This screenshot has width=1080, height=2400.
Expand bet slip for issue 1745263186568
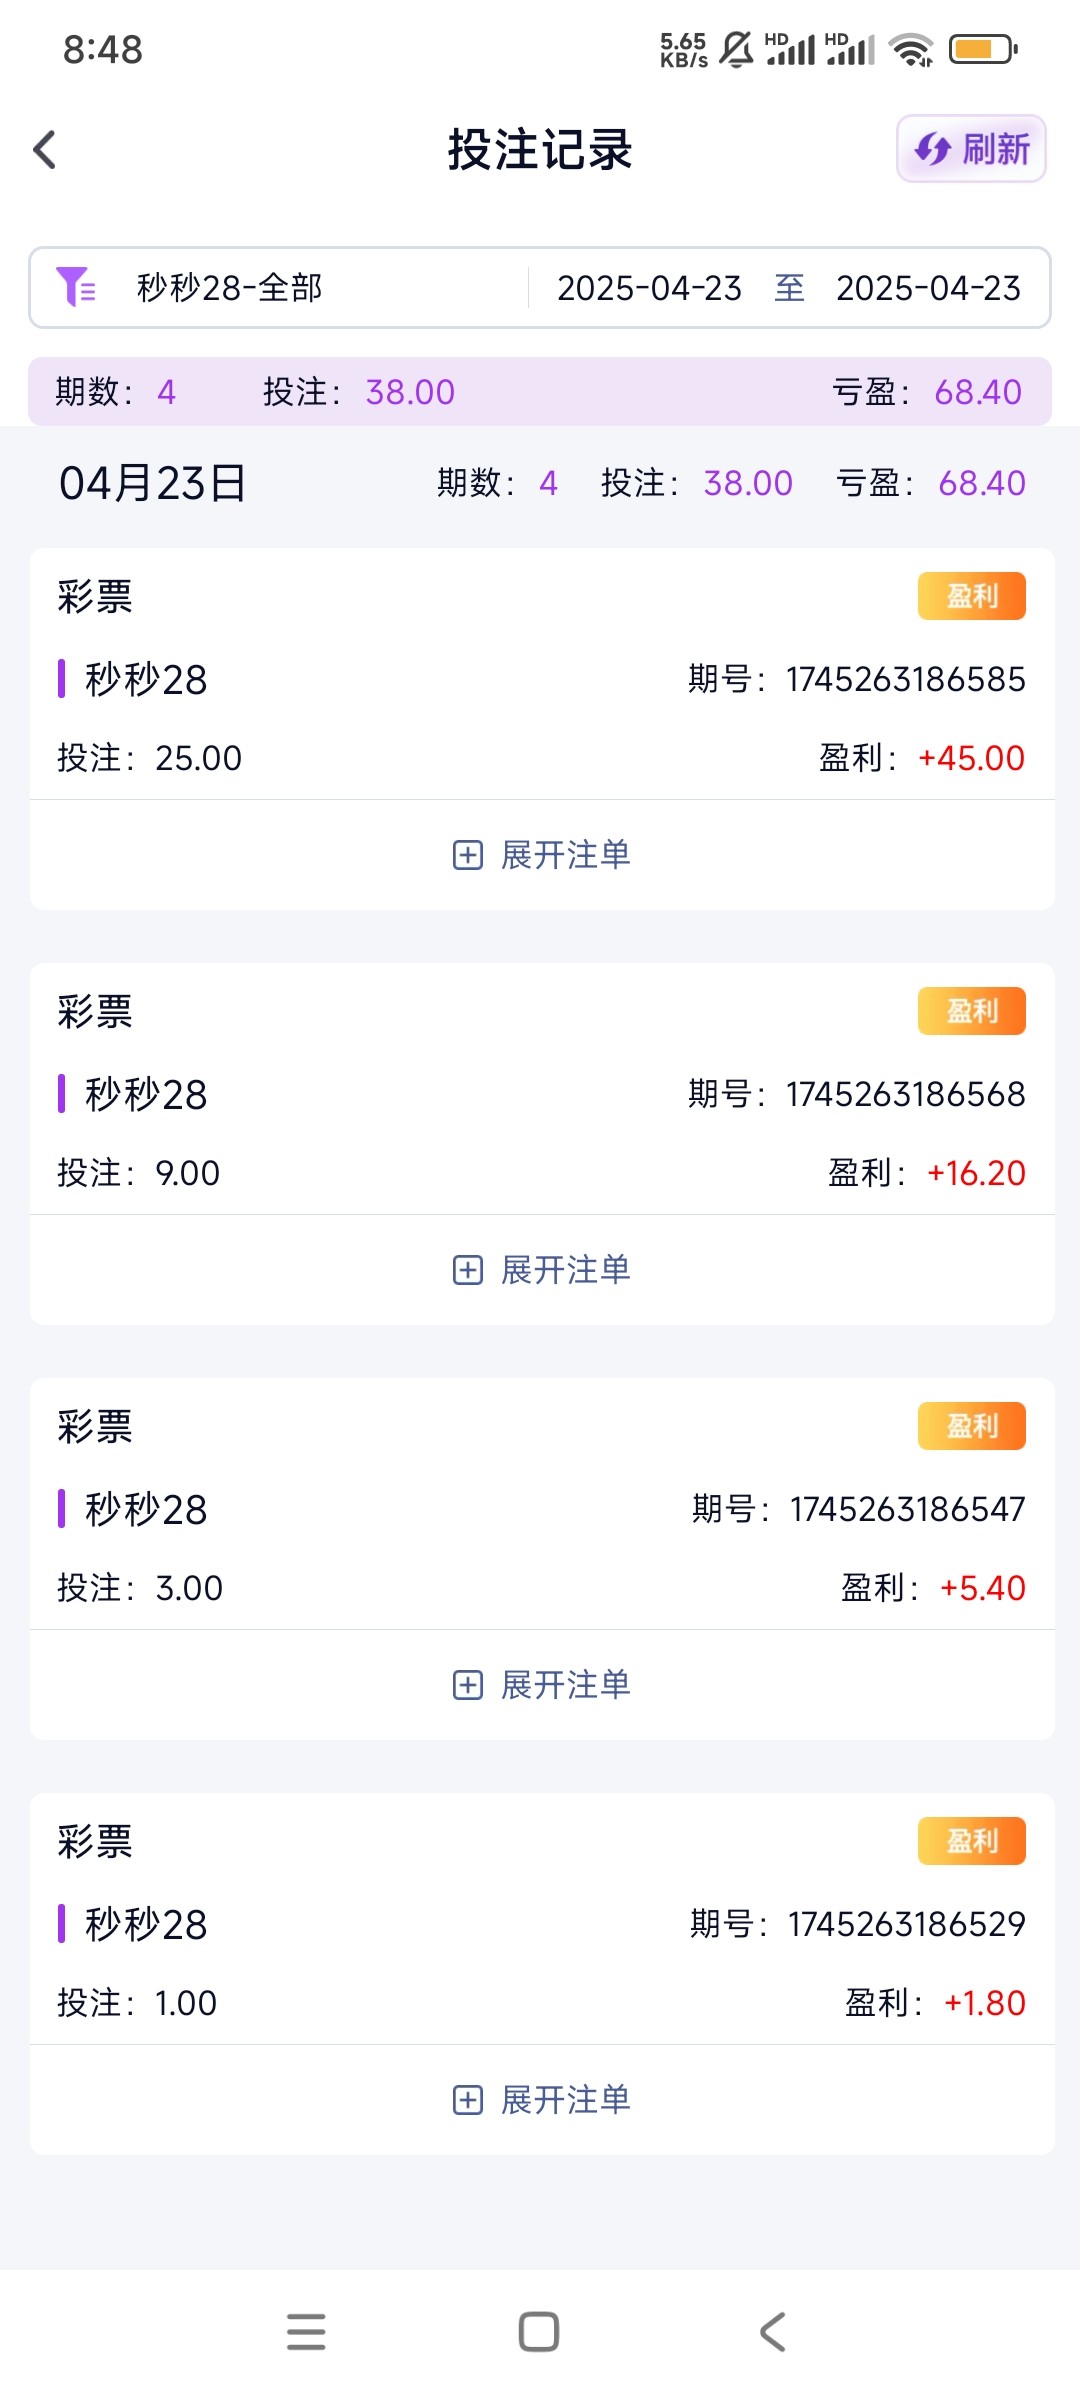(541, 1270)
